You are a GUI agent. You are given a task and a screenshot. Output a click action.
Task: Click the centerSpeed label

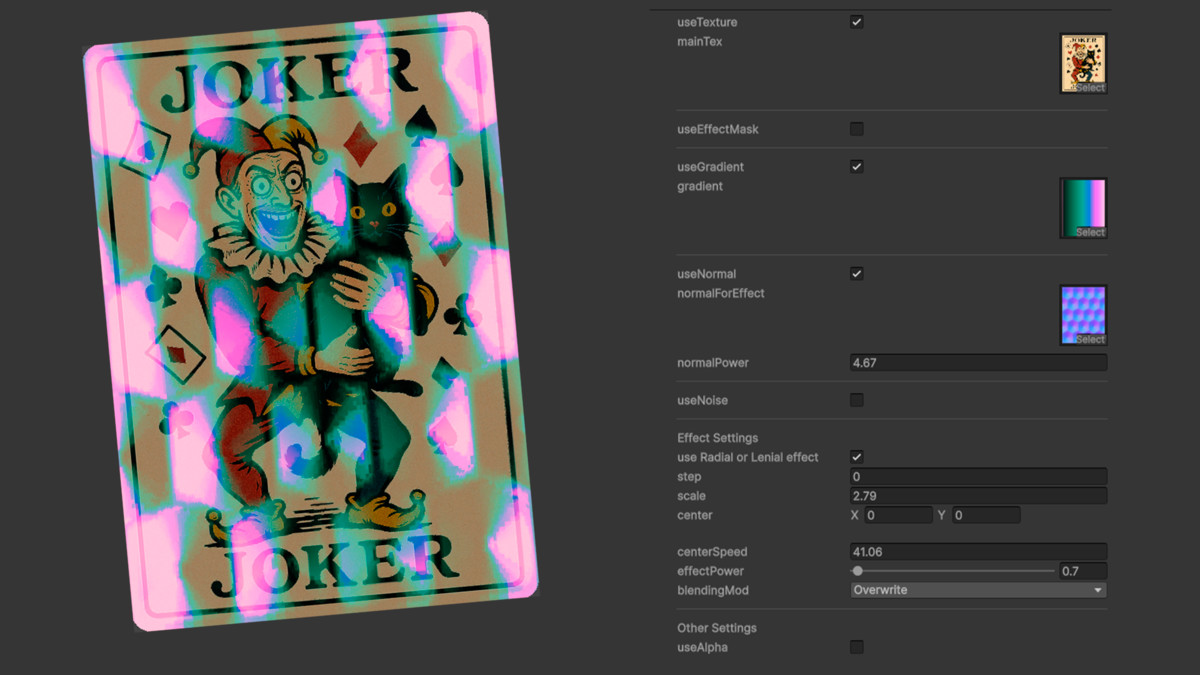(712, 552)
